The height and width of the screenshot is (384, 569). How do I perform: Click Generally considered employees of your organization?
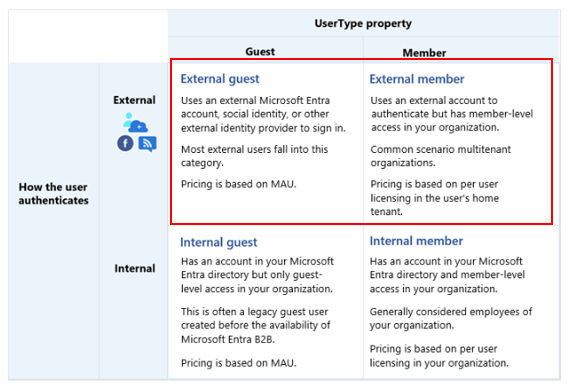pyautogui.click(x=451, y=318)
